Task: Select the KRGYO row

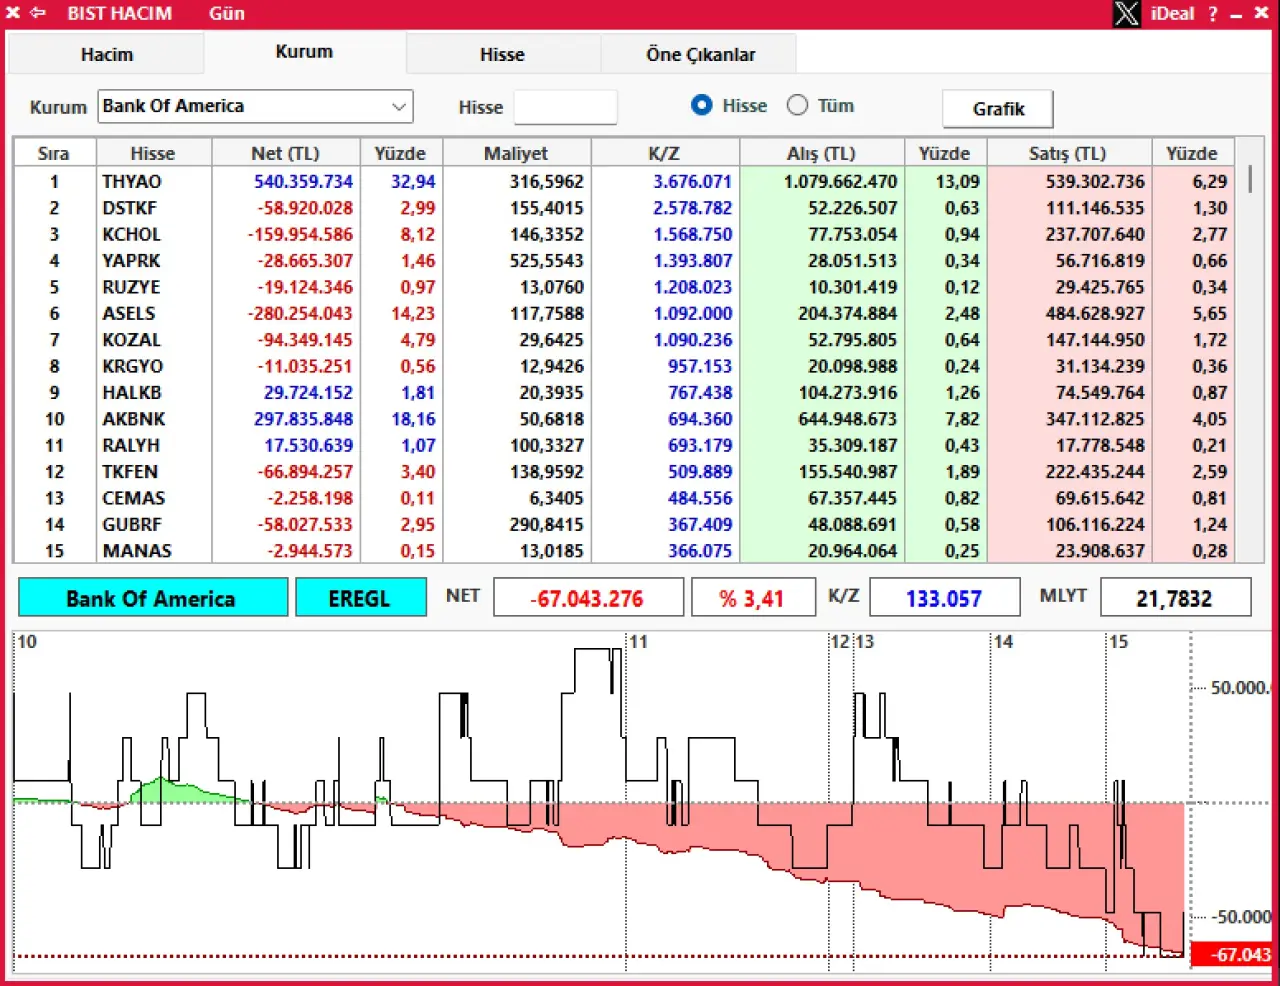Action: click(624, 366)
